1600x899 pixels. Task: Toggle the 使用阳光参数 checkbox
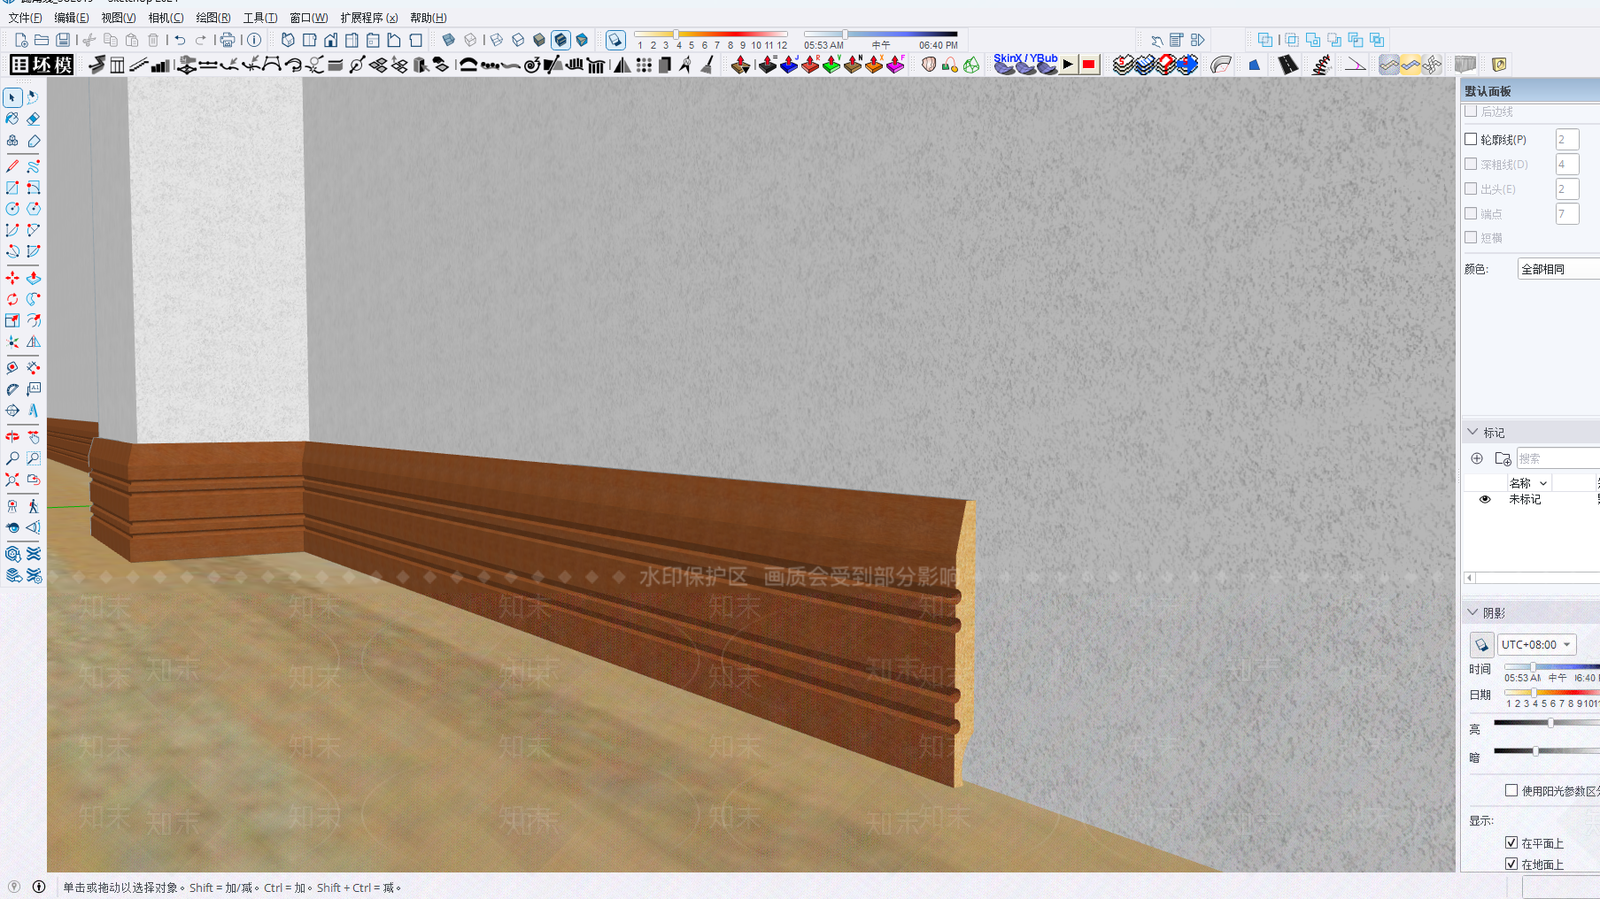1512,790
